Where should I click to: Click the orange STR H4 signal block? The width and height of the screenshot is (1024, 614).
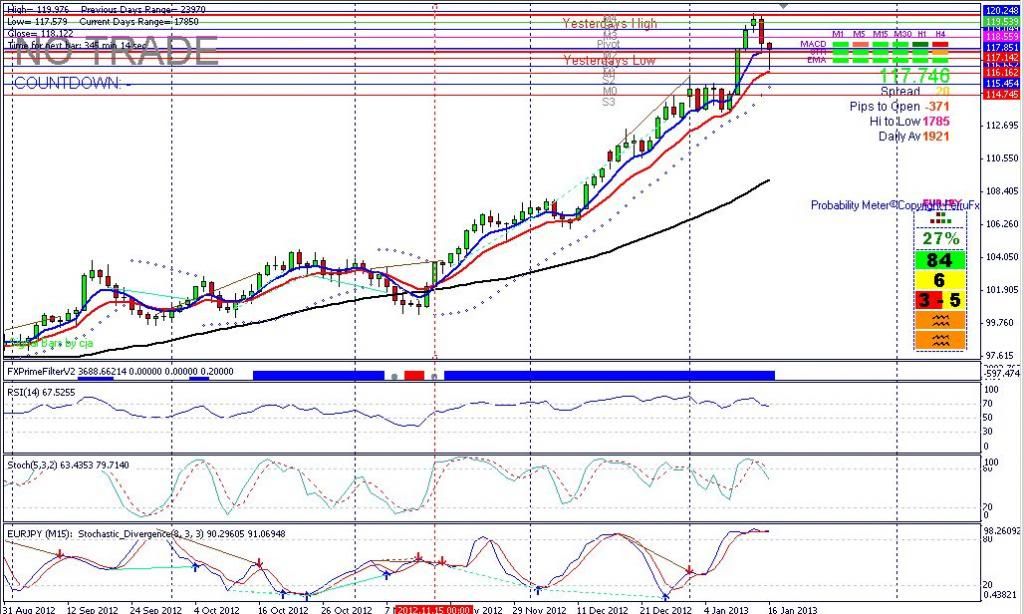(x=939, y=53)
